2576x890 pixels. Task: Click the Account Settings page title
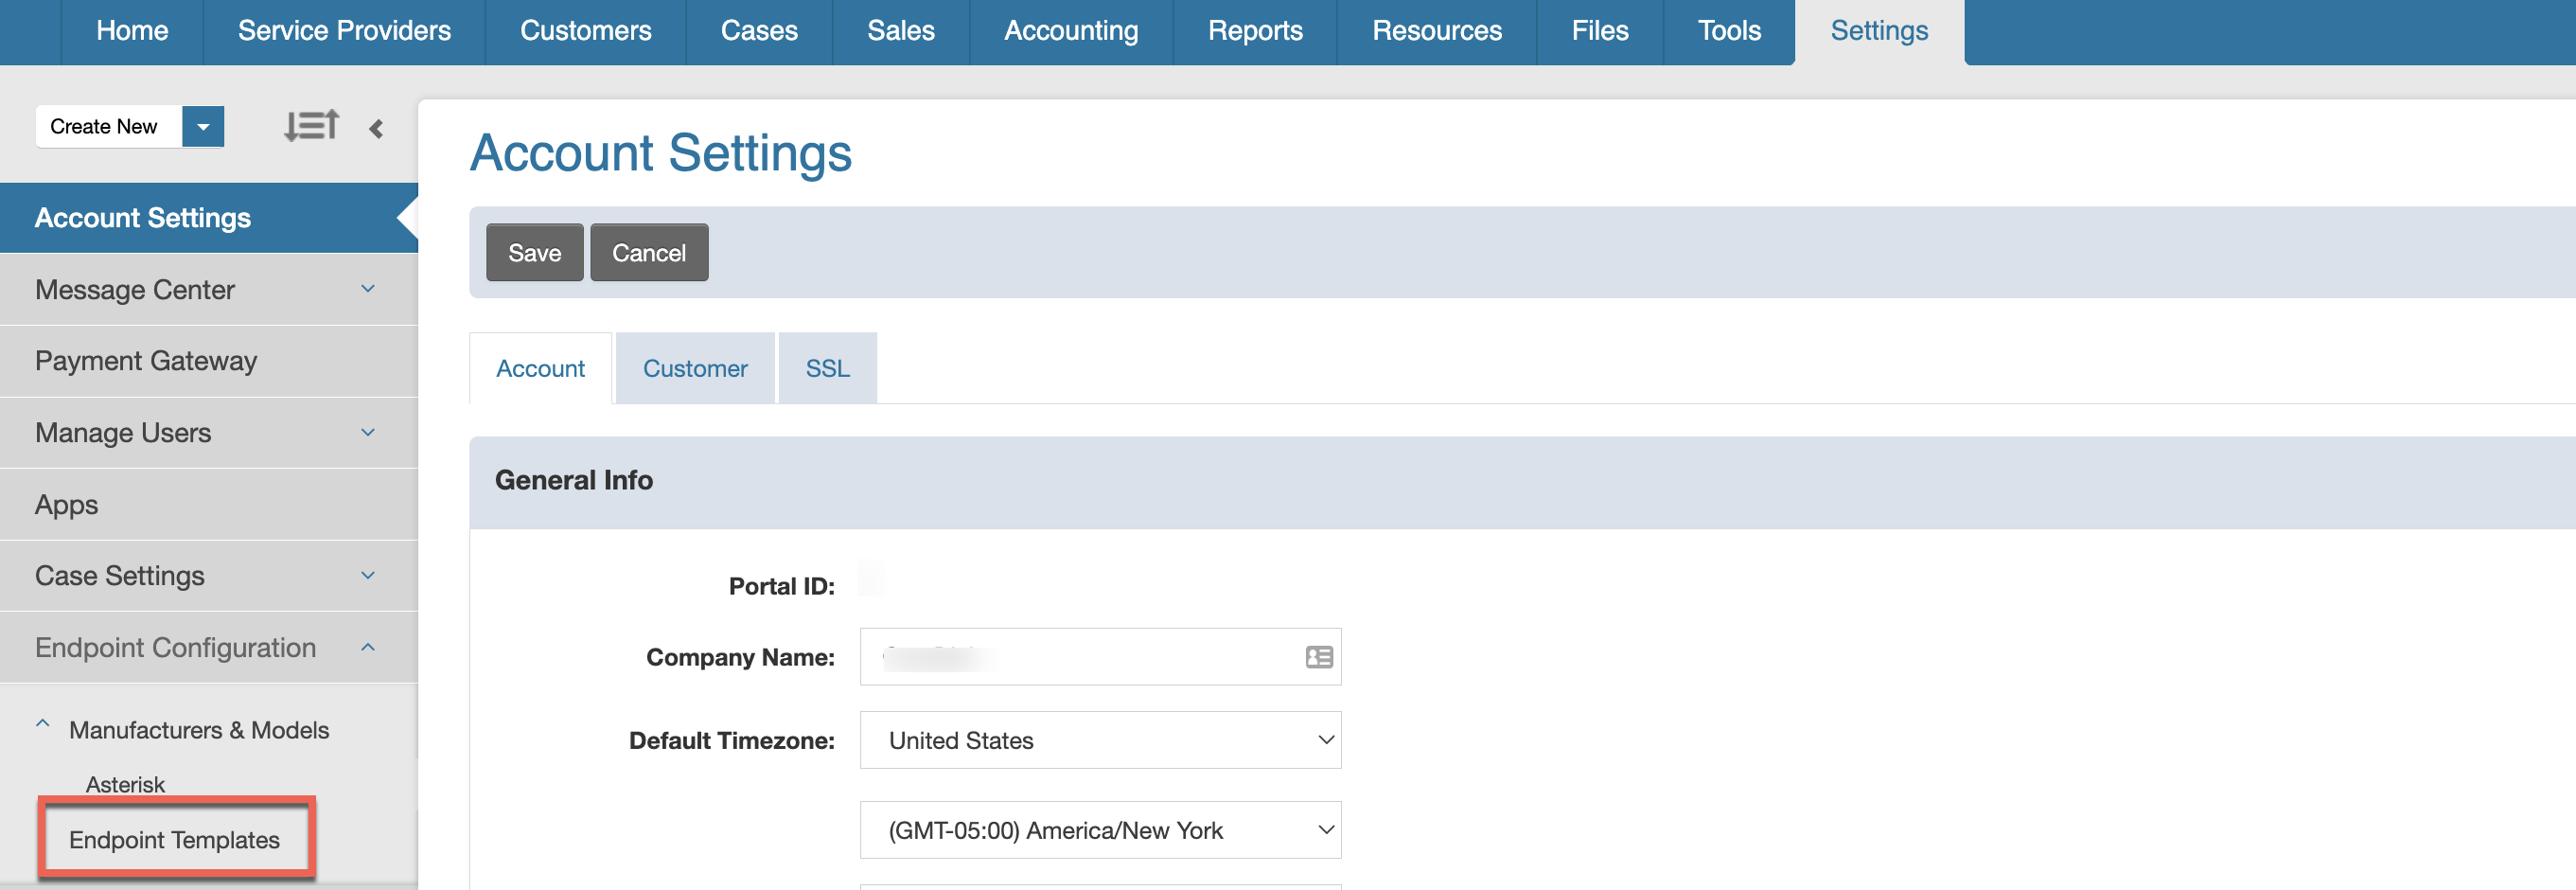(x=661, y=153)
